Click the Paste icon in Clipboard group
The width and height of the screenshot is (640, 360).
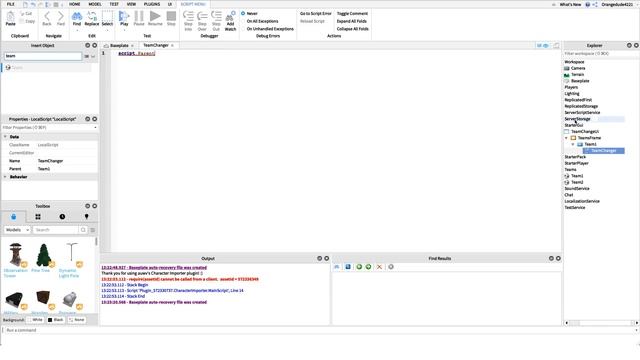[10, 18]
